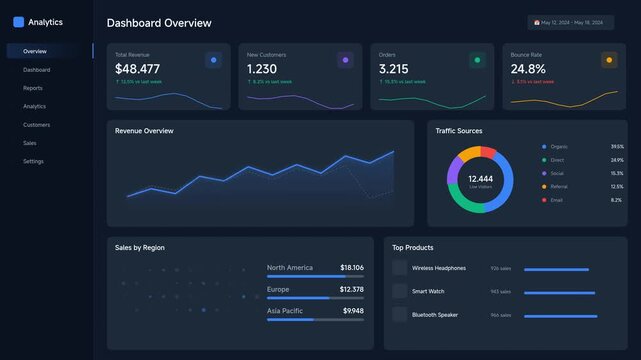
Task: Click the blue Analytics logo square
Action: [x=18, y=22]
